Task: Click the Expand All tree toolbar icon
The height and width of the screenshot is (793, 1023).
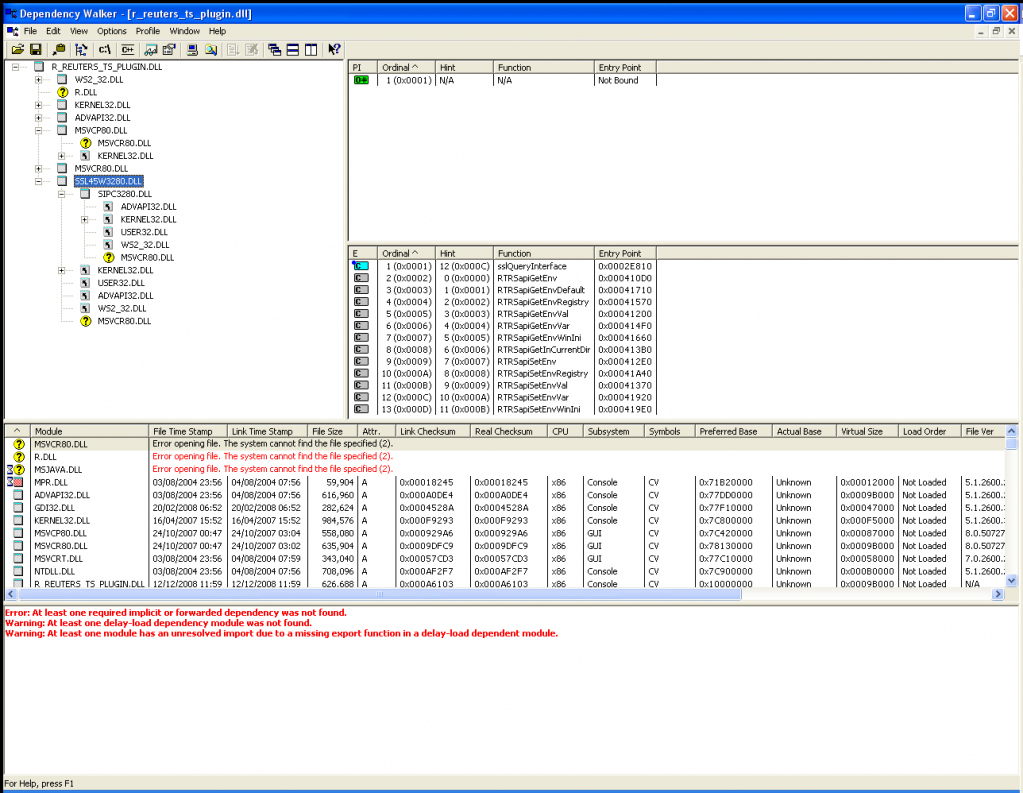Action: tap(234, 49)
